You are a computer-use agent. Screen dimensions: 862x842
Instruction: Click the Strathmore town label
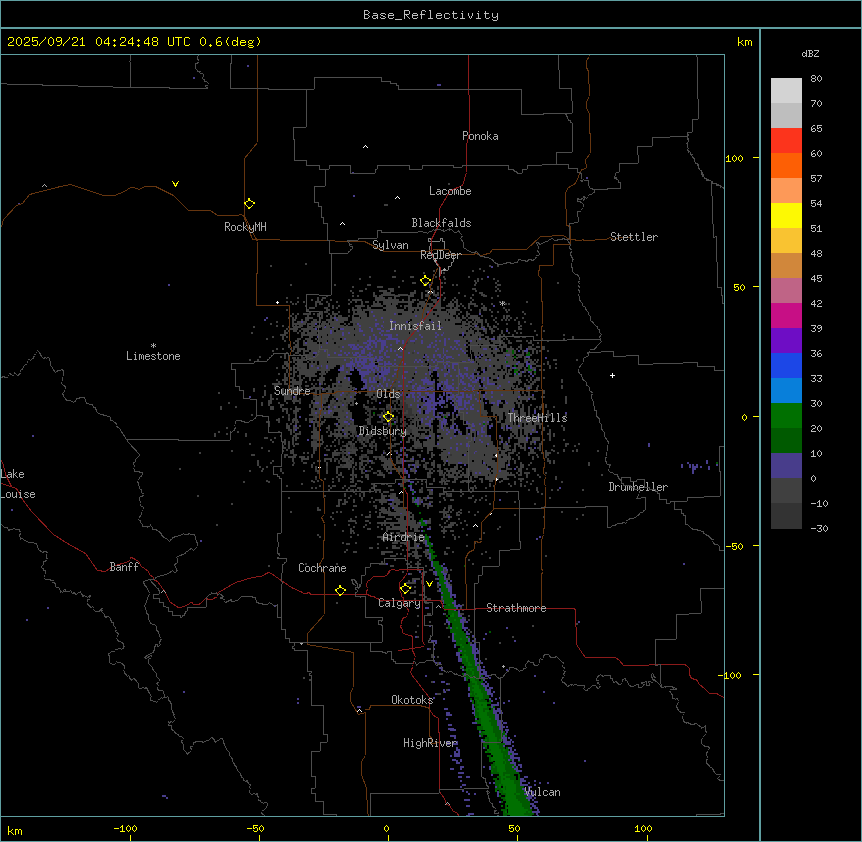tap(516, 608)
